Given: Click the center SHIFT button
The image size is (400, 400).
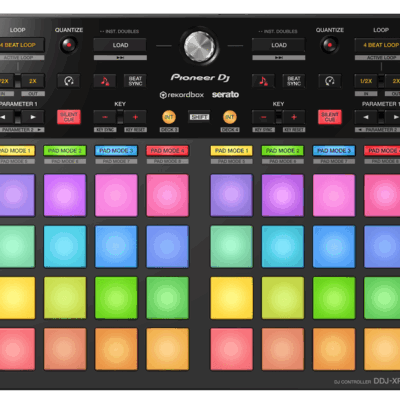Looking at the screenshot, I should click(x=199, y=117).
